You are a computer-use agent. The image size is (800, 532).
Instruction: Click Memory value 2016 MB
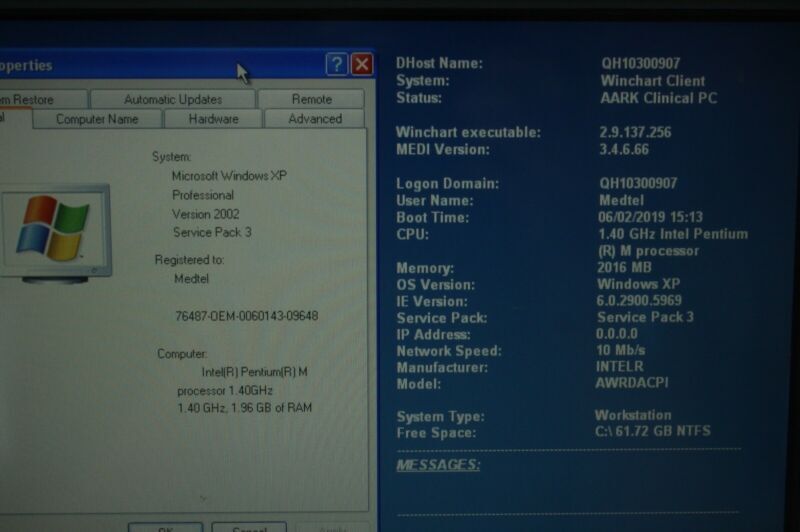click(624, 267)
